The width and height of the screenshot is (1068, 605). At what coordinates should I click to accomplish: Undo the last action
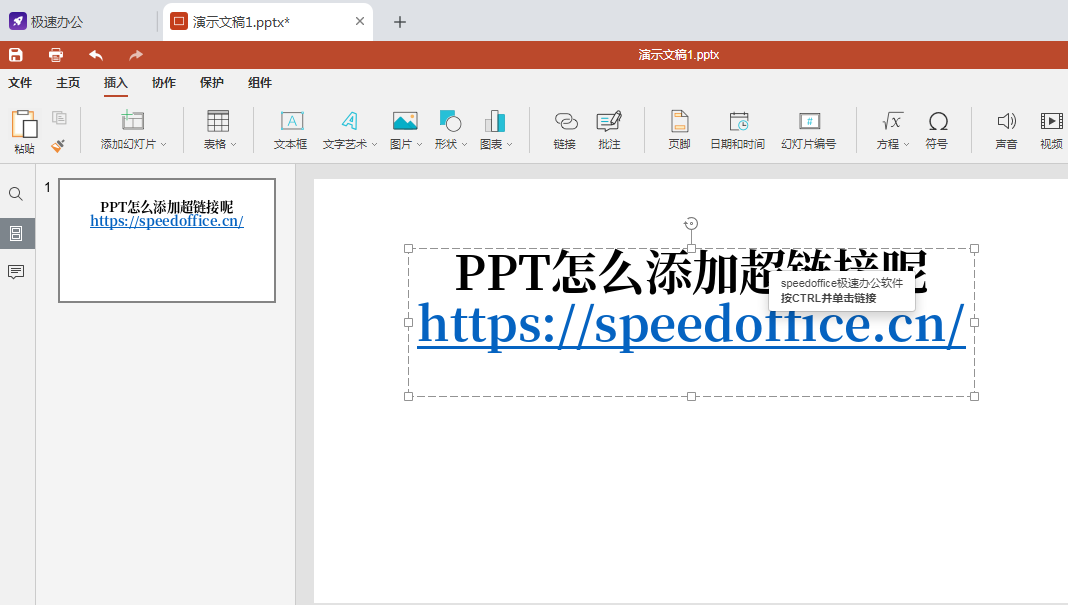96,55
